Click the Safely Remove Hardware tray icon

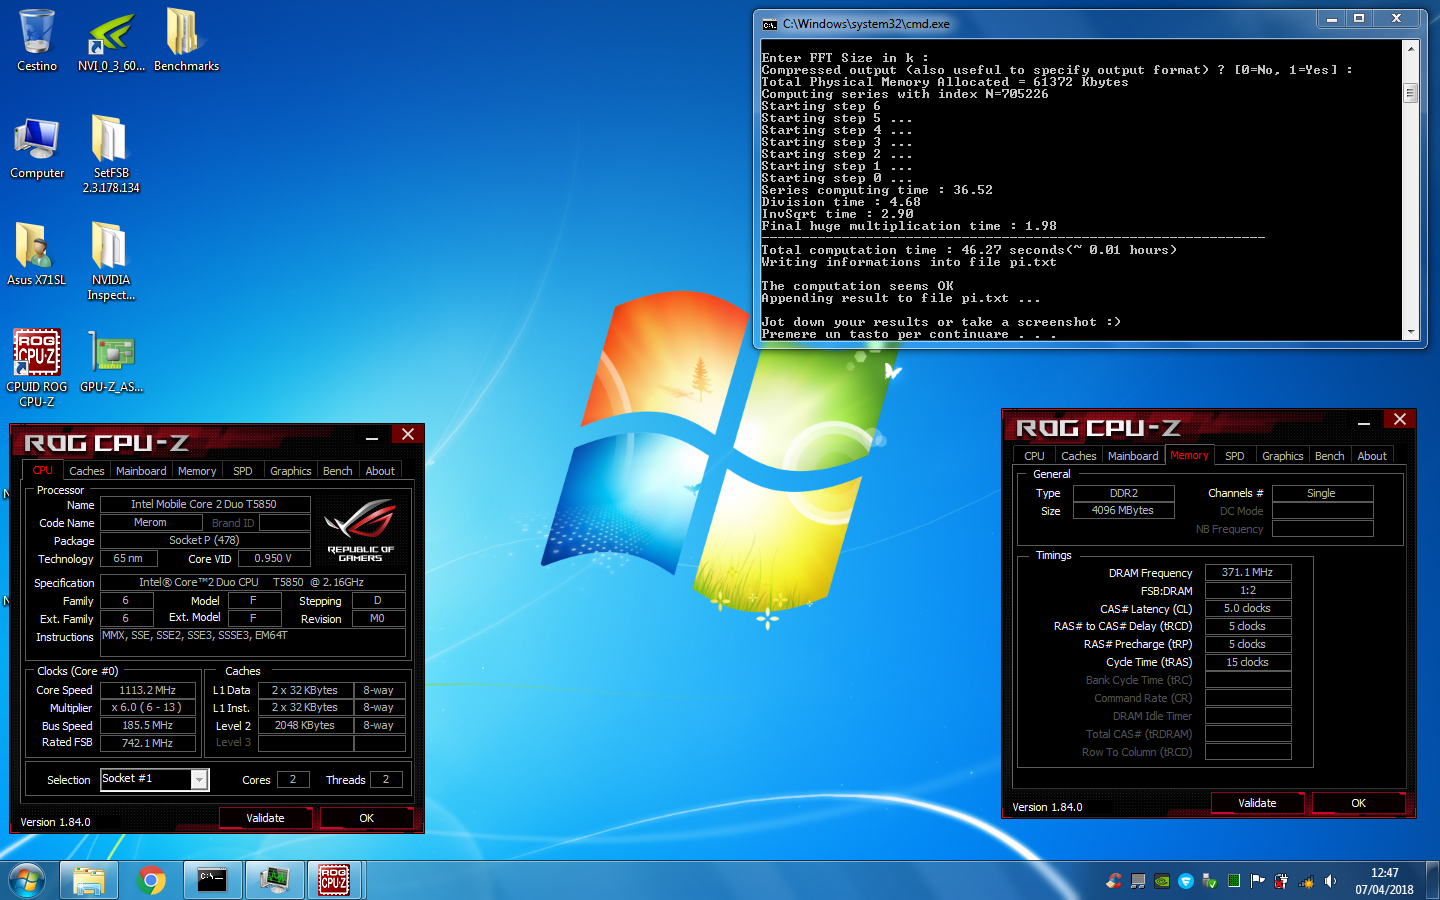[x=1210, y=881]
